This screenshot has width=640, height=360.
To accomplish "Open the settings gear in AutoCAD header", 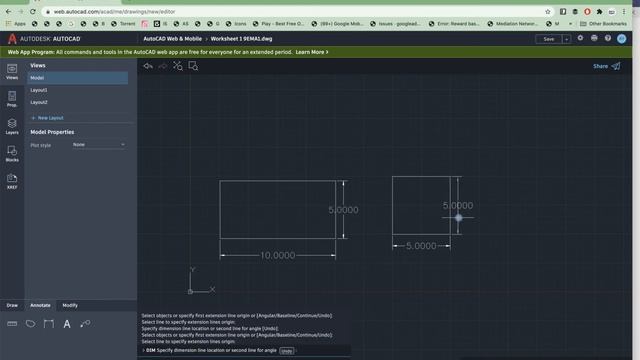I will click(580, 38).
